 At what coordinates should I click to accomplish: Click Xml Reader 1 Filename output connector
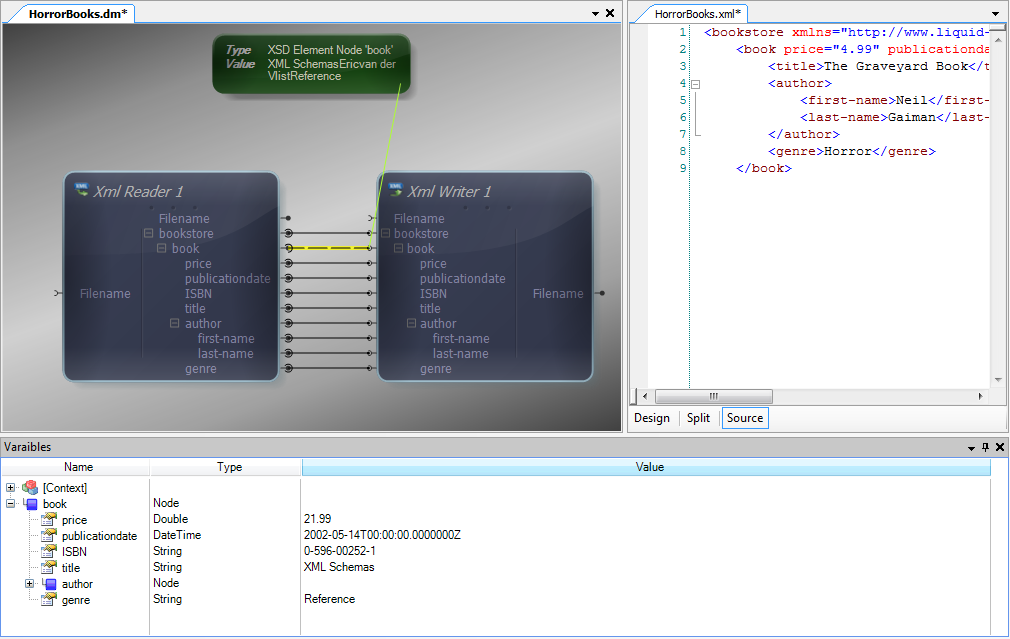pos(288,218)
